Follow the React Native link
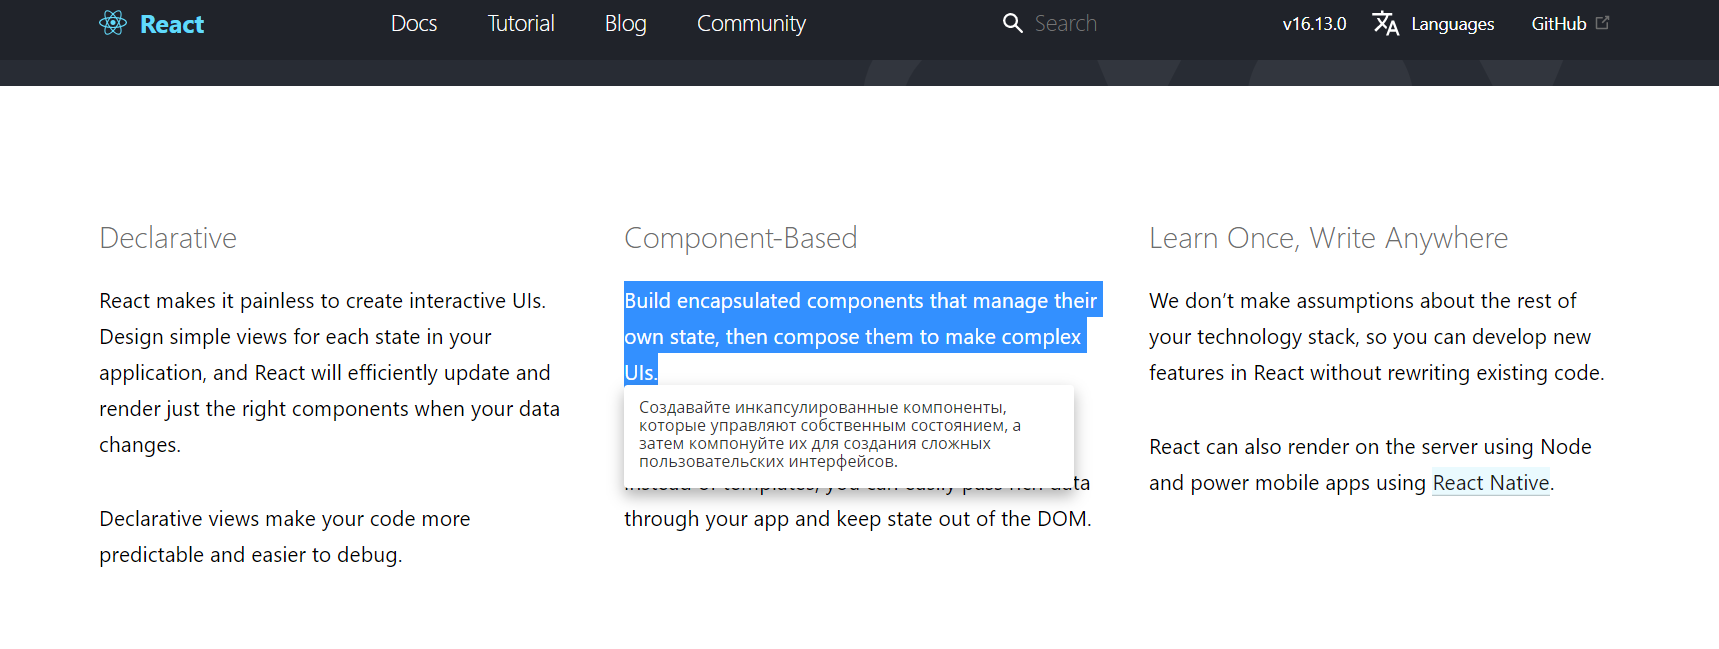This screenshot has height=649, width=1719. (1491, 483)
